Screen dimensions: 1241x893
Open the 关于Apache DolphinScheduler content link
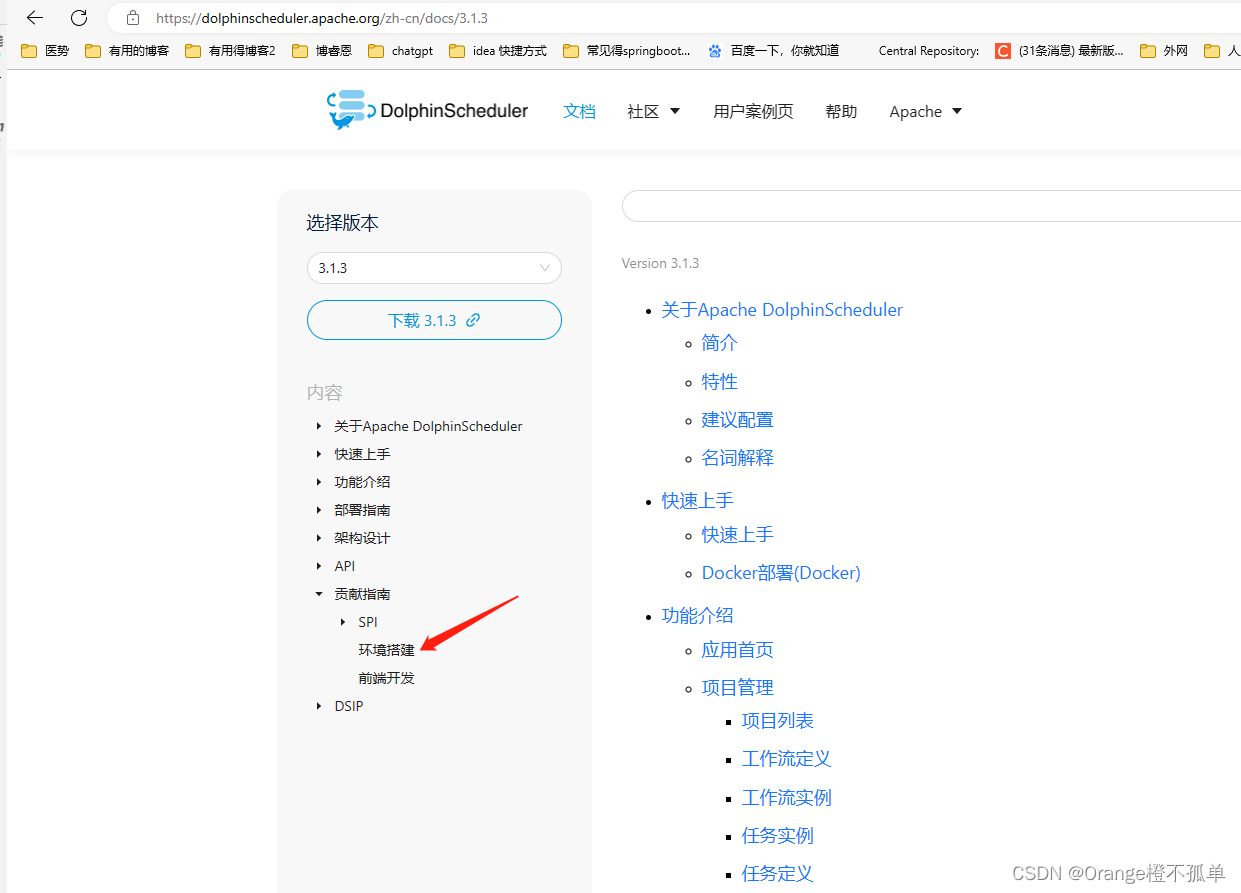coord(782,310)
